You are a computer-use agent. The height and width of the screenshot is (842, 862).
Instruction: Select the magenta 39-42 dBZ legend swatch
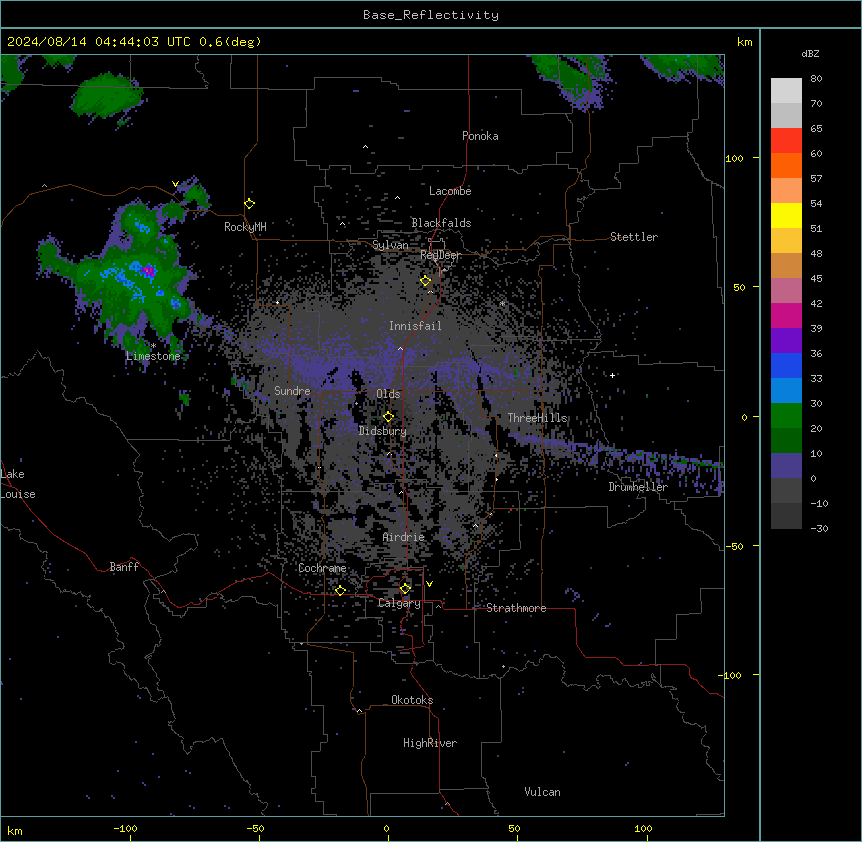point(786,315)
